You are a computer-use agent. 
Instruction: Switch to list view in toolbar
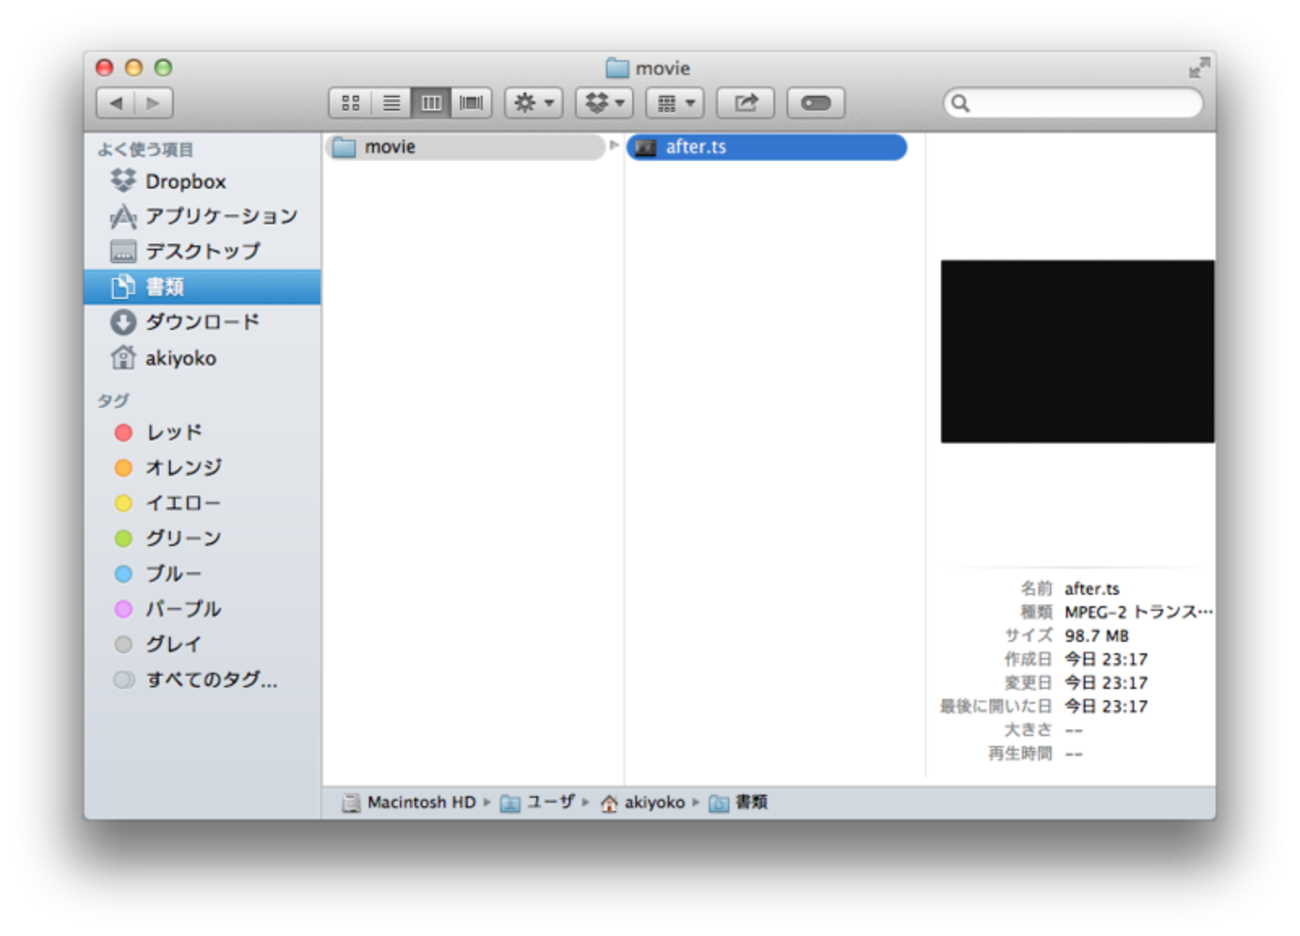(x=391, y=103)
